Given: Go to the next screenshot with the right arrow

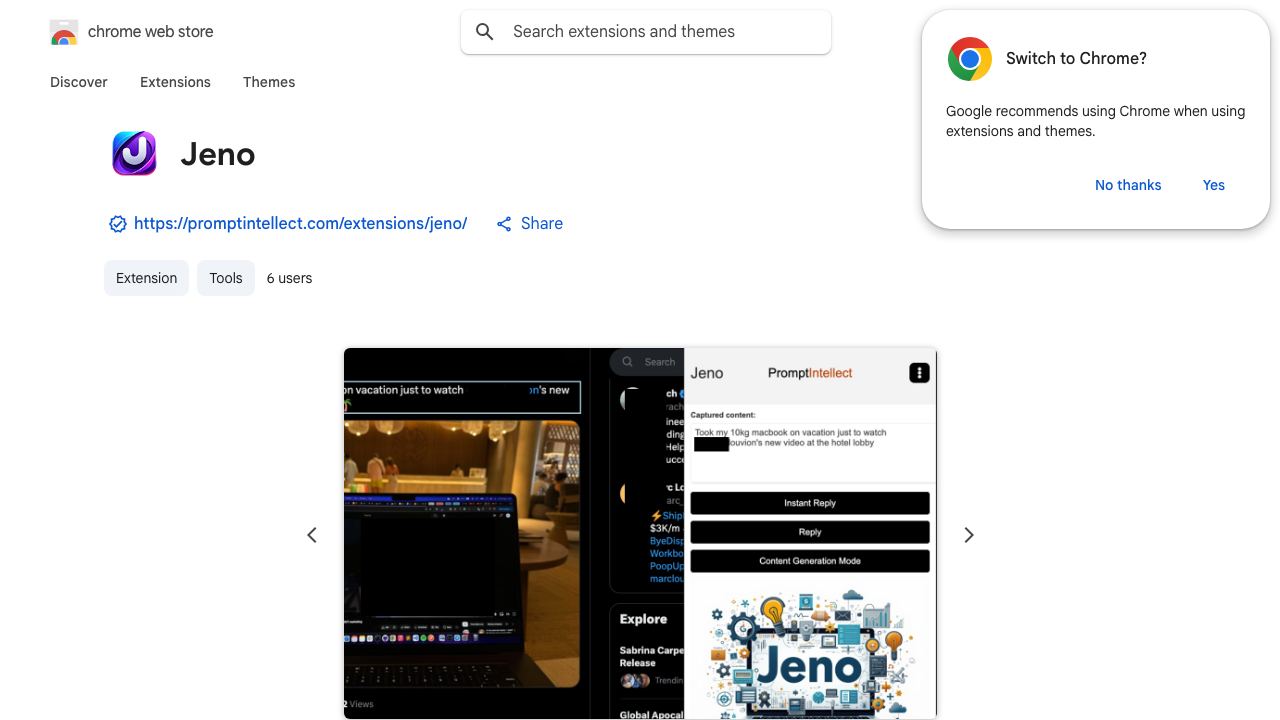Looking at the screenshot, I should 968,535.
